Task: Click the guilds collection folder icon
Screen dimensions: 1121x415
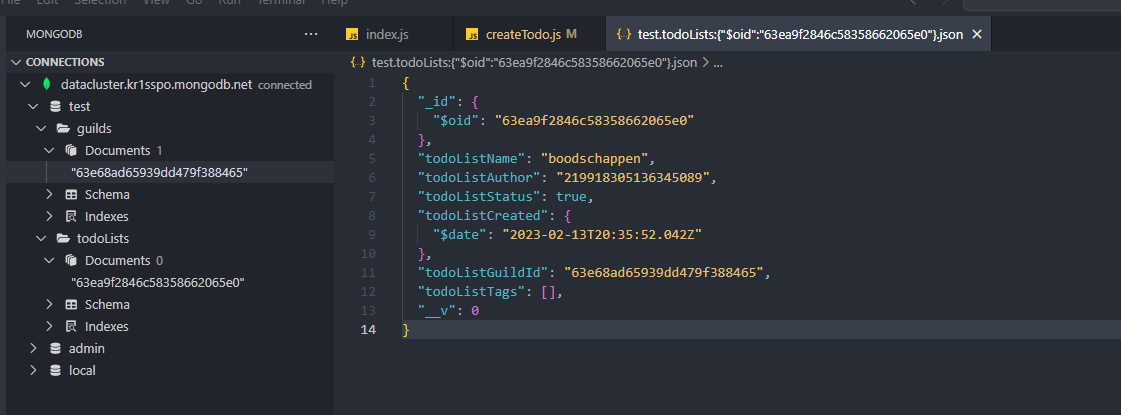Action: tap(62, 128)
